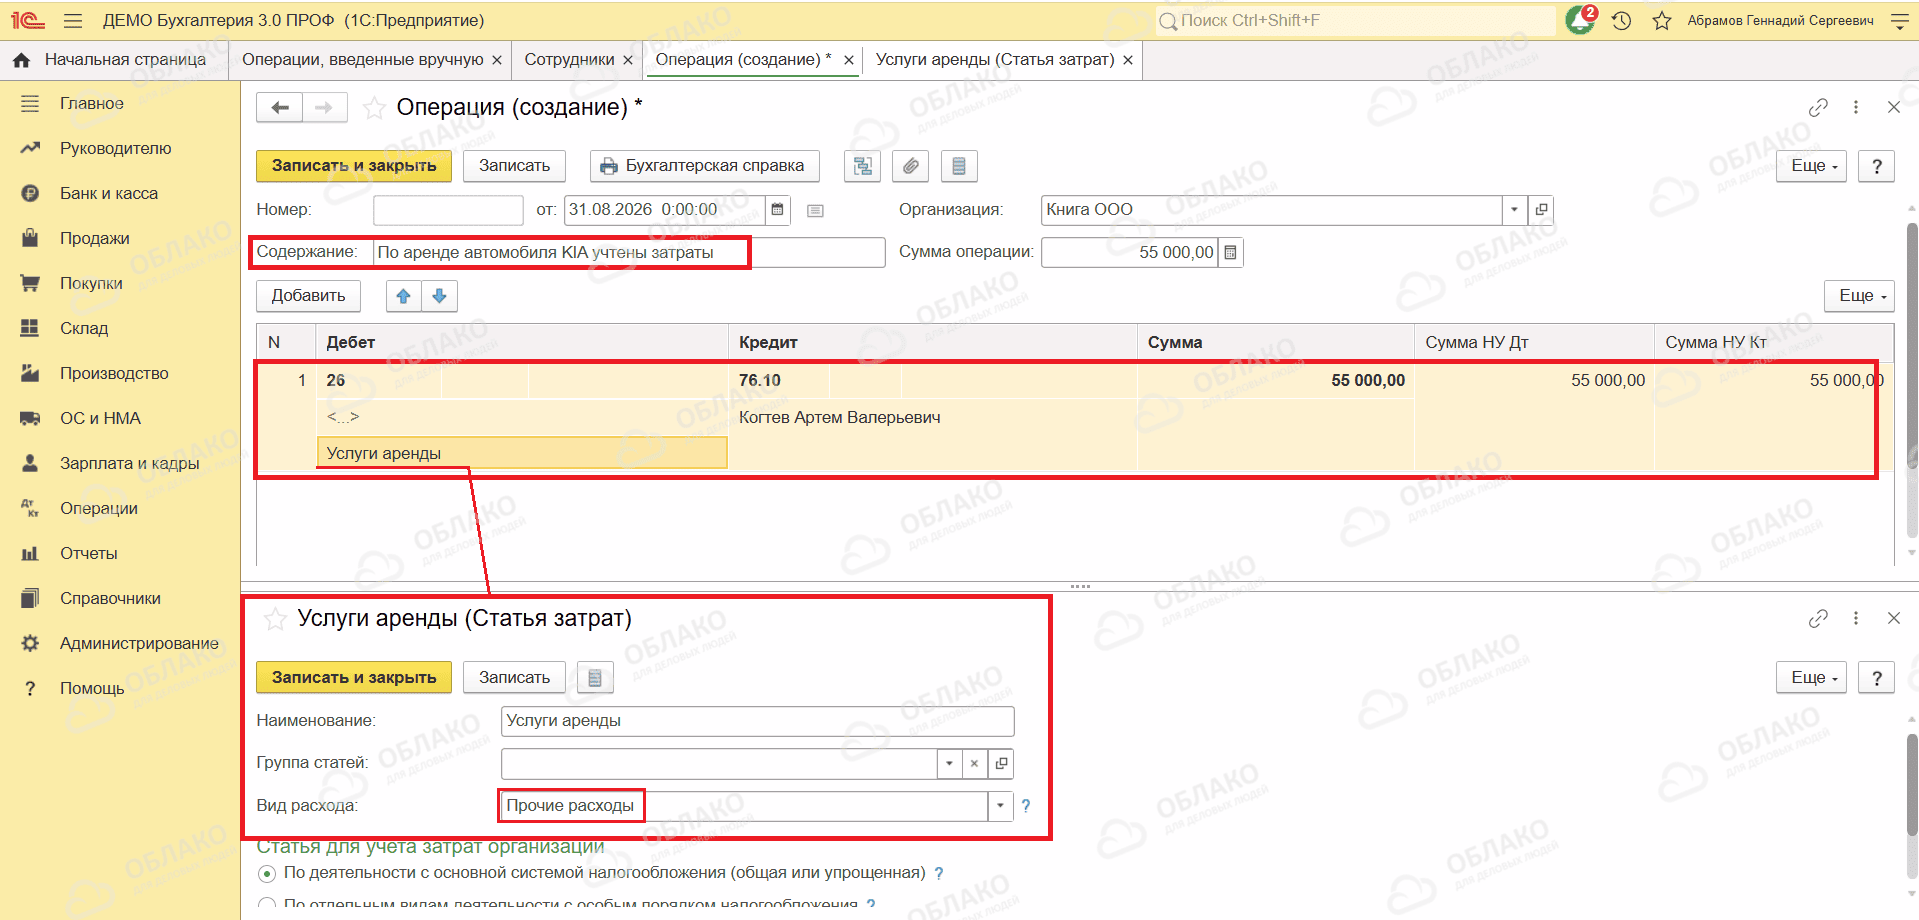Favorite the Услуги аренды (Статья затрат) form
Image resolution: width=1919 pixels, height=920 pixels.
pyautogui.click(x=275, y=619)
